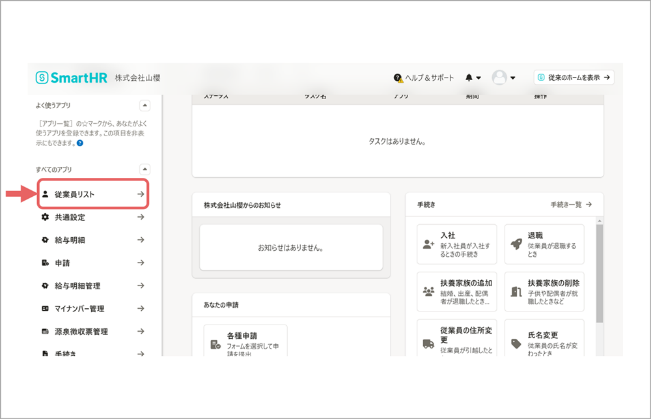The image size is (651, 419).
Task: Collapse the すべてのアプリ section
Action: [144, 170]
